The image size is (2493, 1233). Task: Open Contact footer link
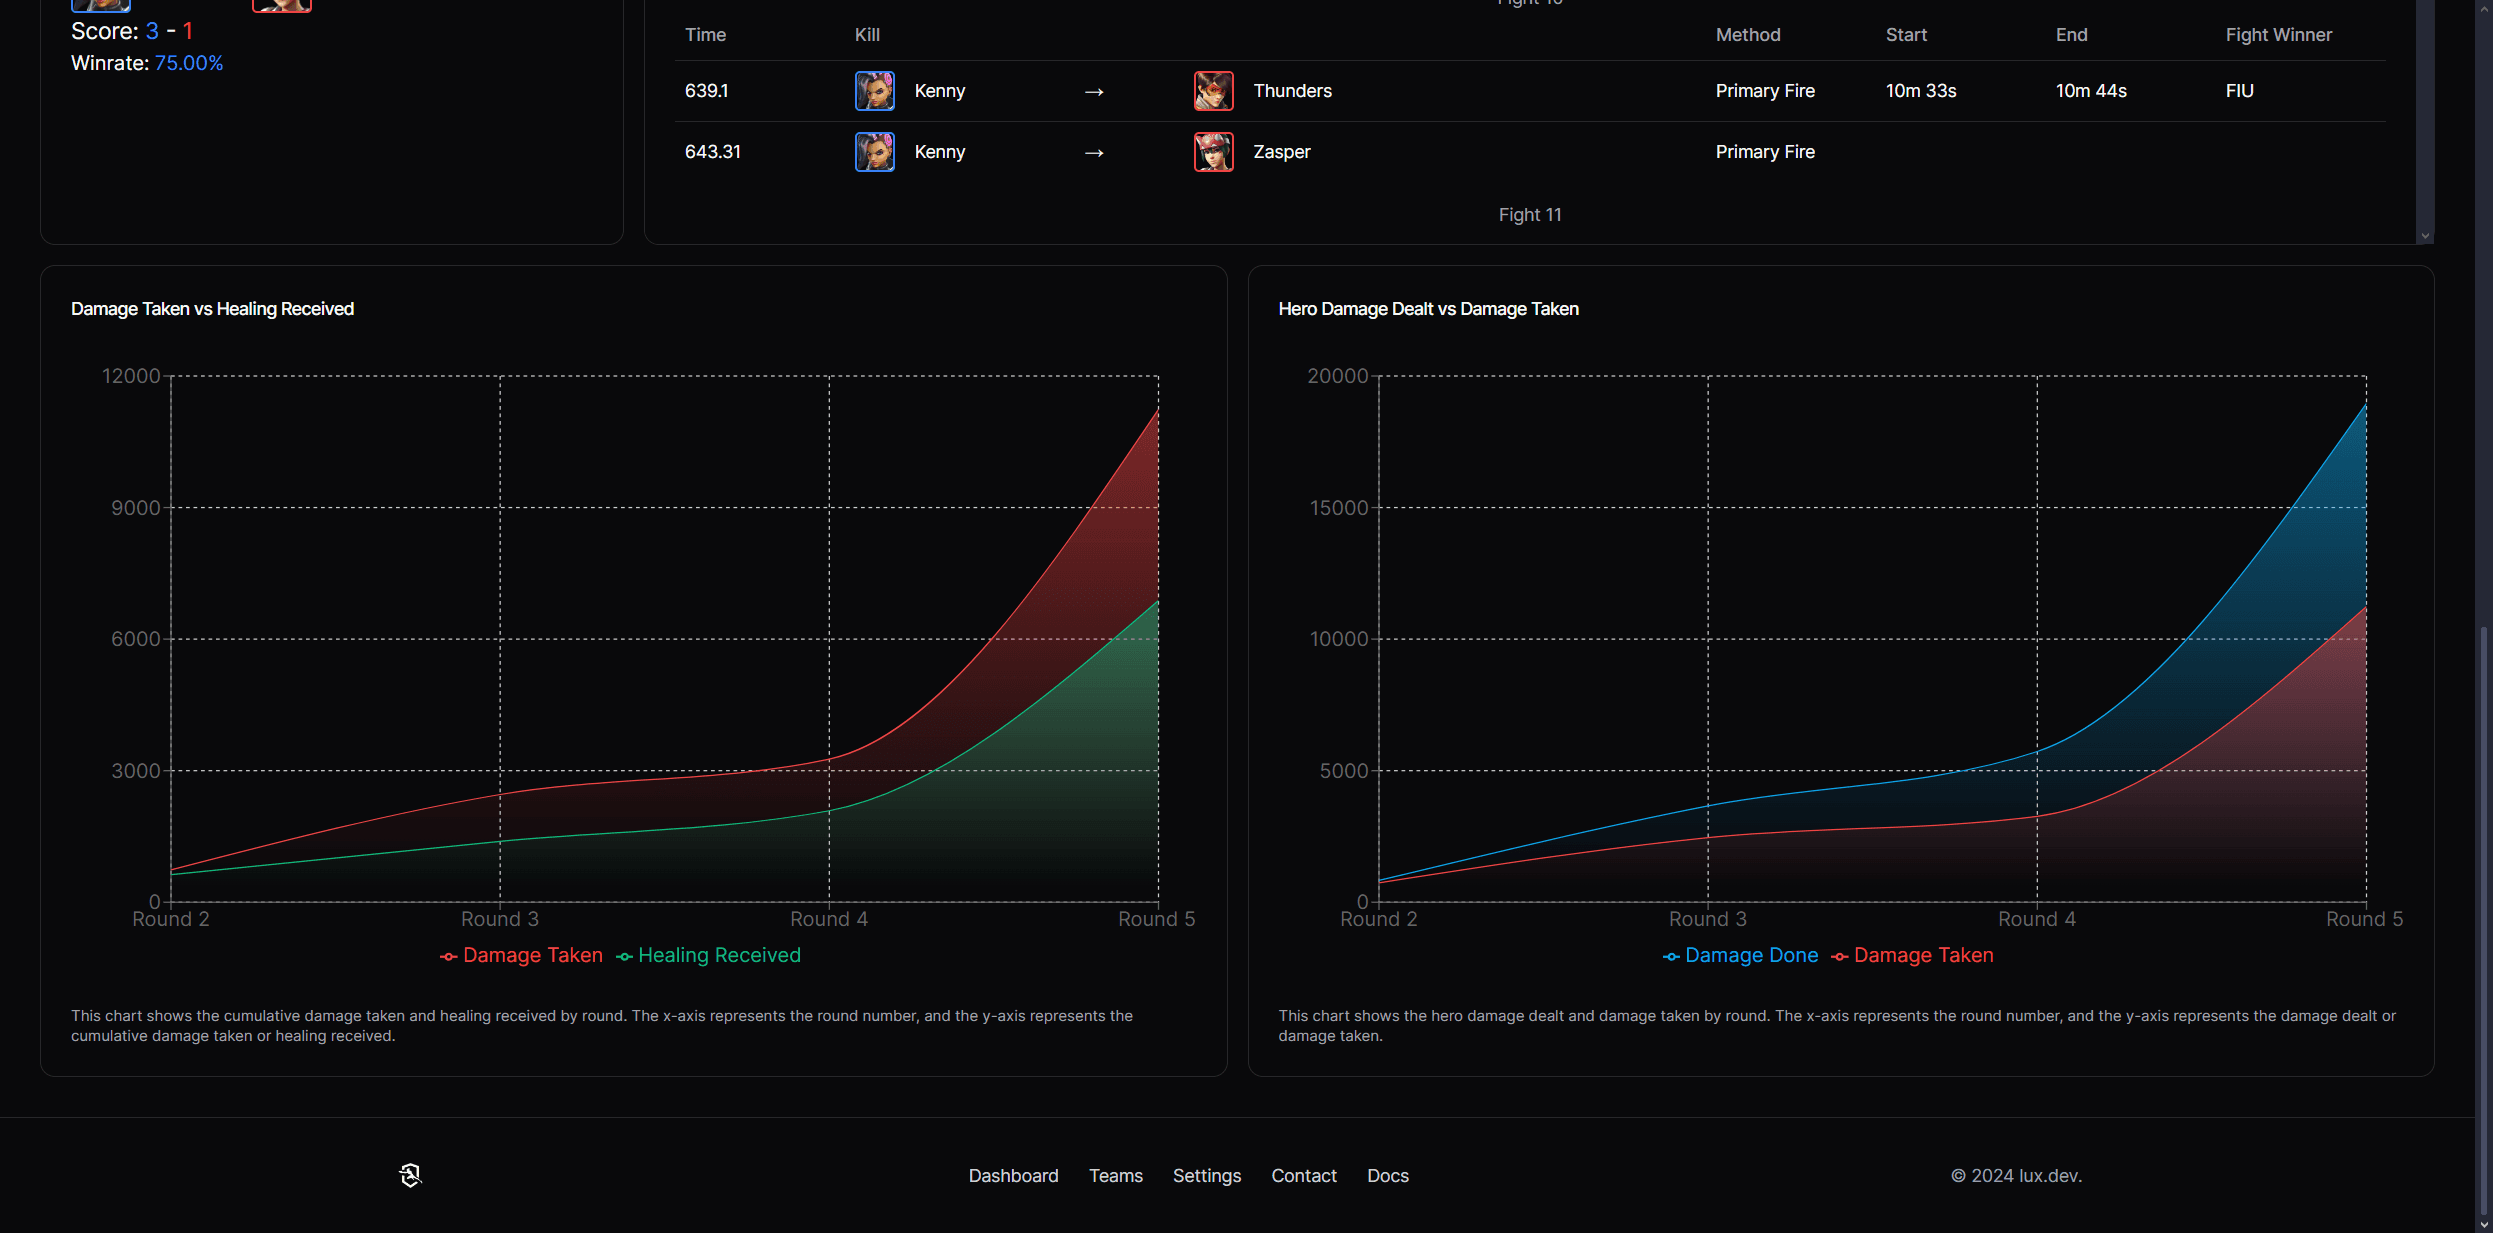[1304, 1176]
